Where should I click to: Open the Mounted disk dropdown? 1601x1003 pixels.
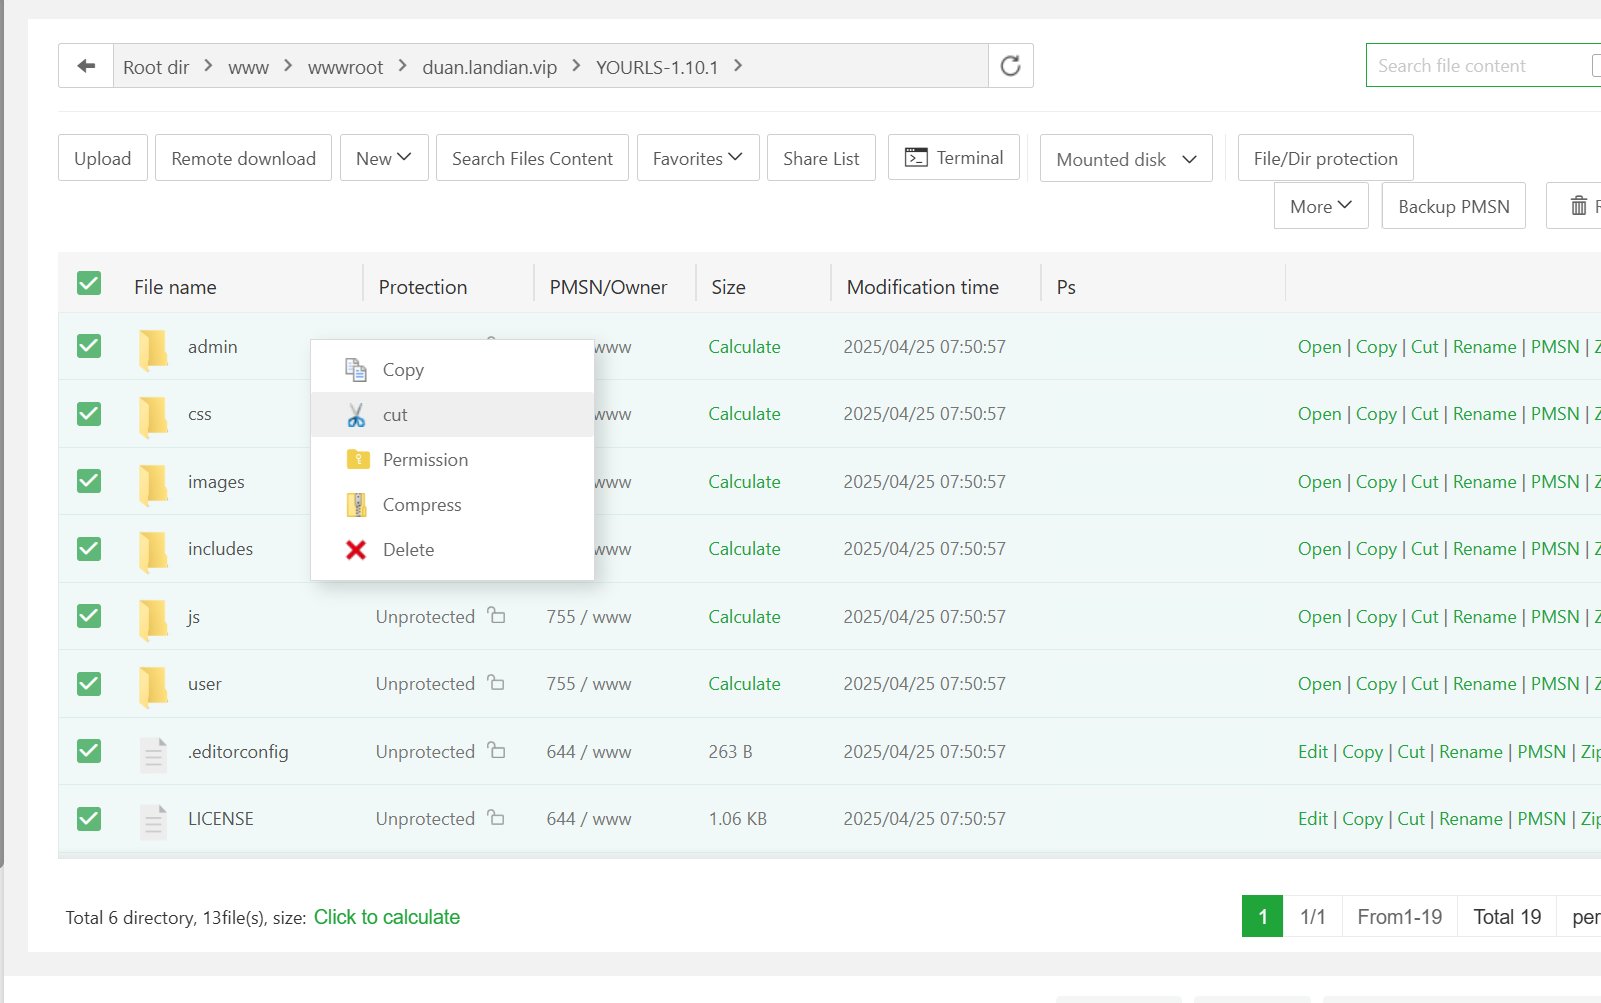(1126, 159)
